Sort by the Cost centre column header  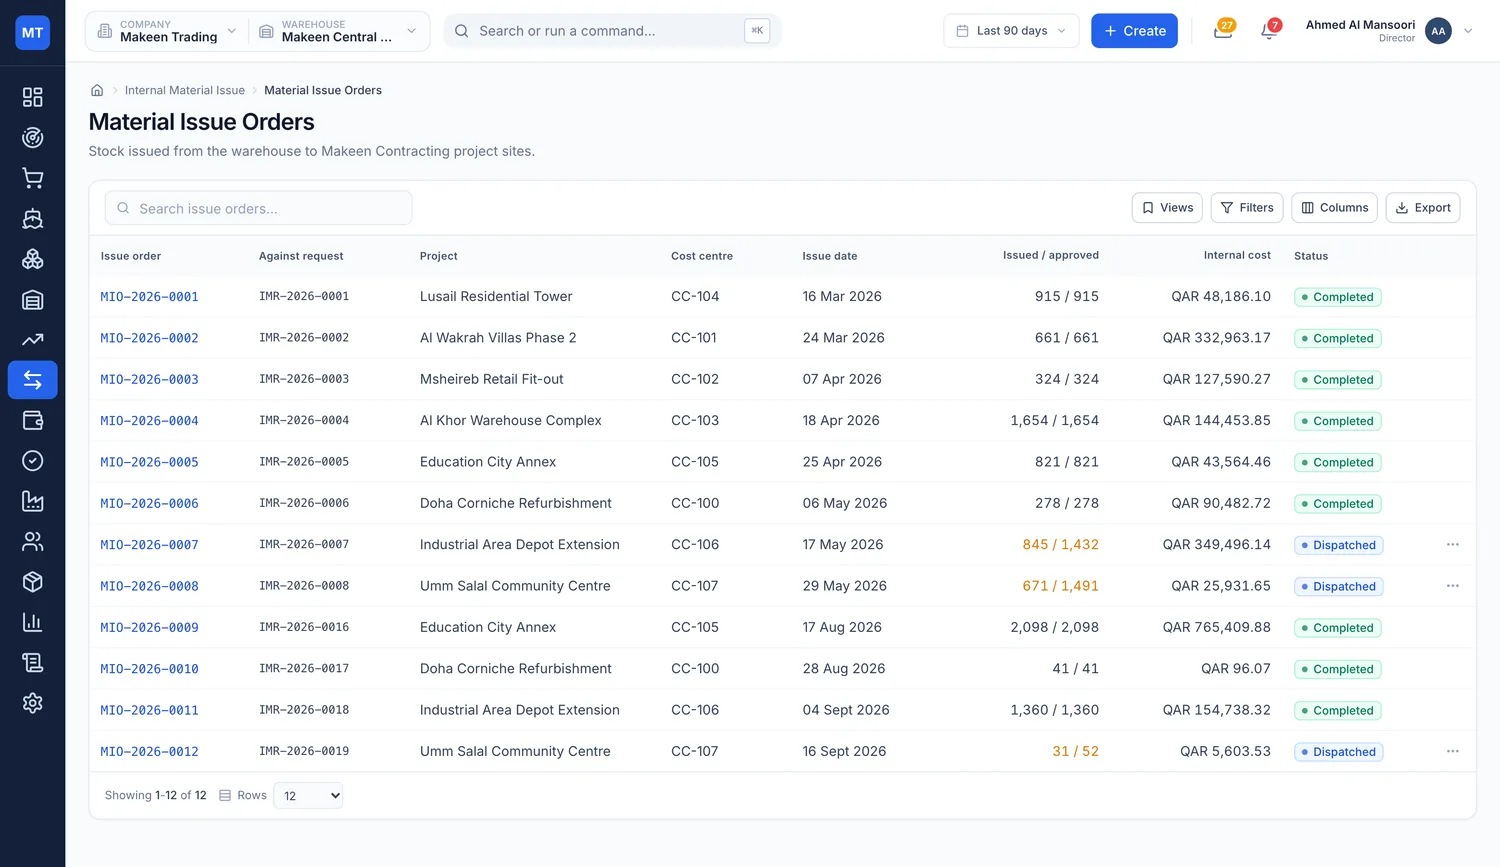[x=702, y=256]
